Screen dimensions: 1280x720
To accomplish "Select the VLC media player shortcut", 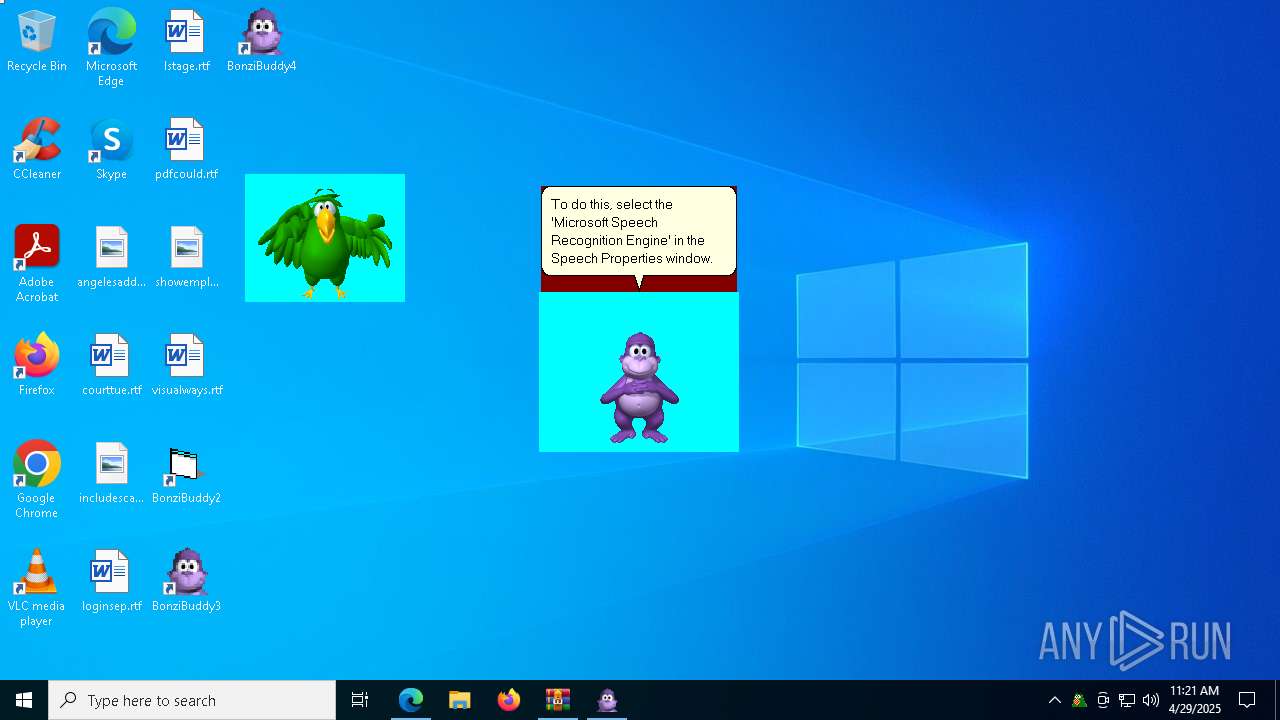I will (37, 589).
